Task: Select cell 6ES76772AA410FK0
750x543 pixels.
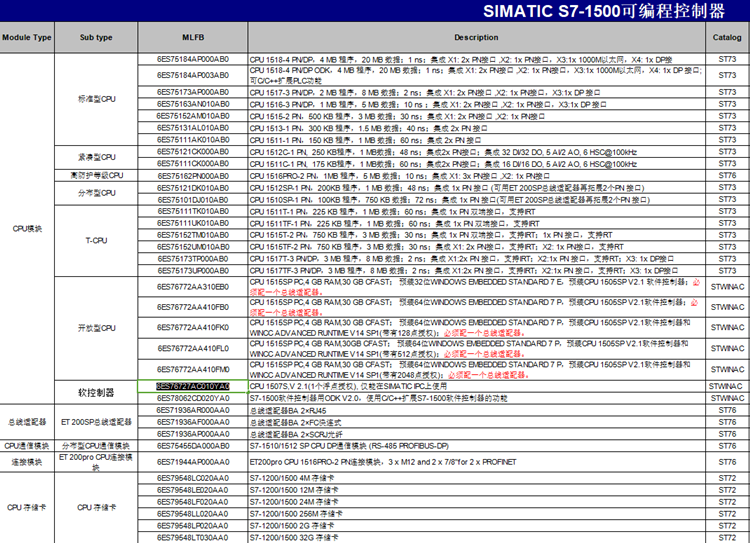Action: coord(193,328)
